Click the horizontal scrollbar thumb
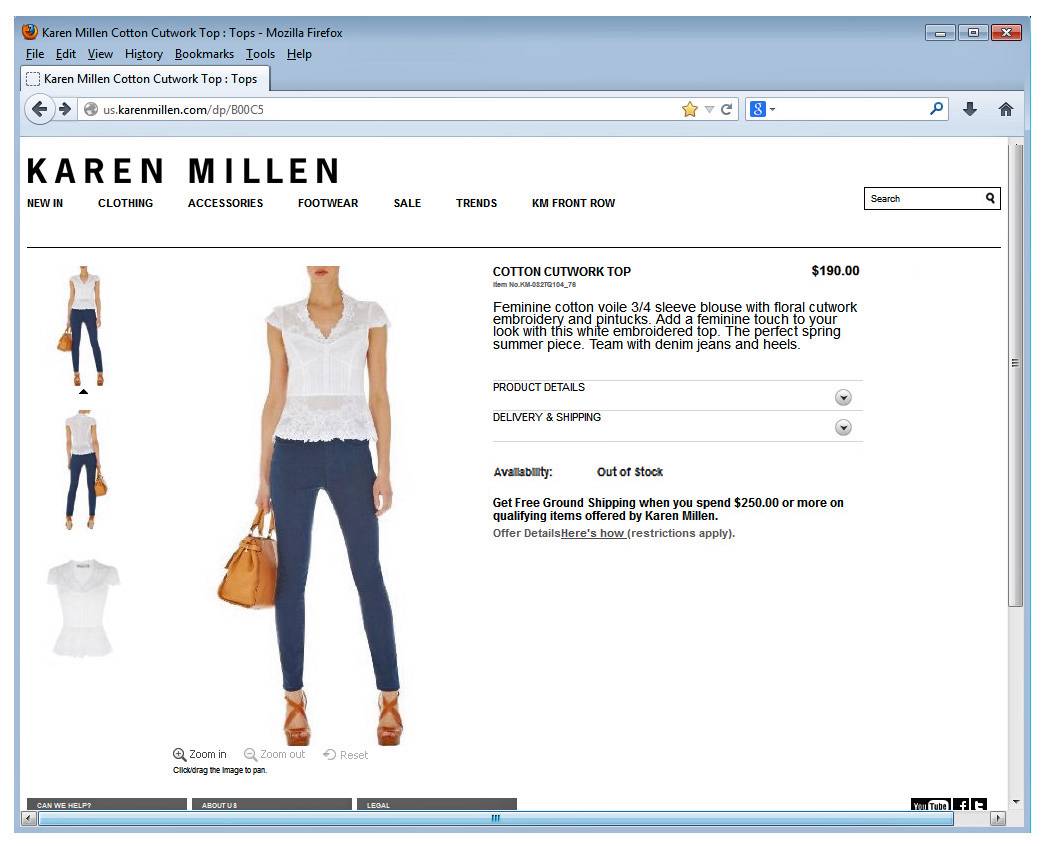Viewport: 1043px width, 846px height. tap(496, 818)
